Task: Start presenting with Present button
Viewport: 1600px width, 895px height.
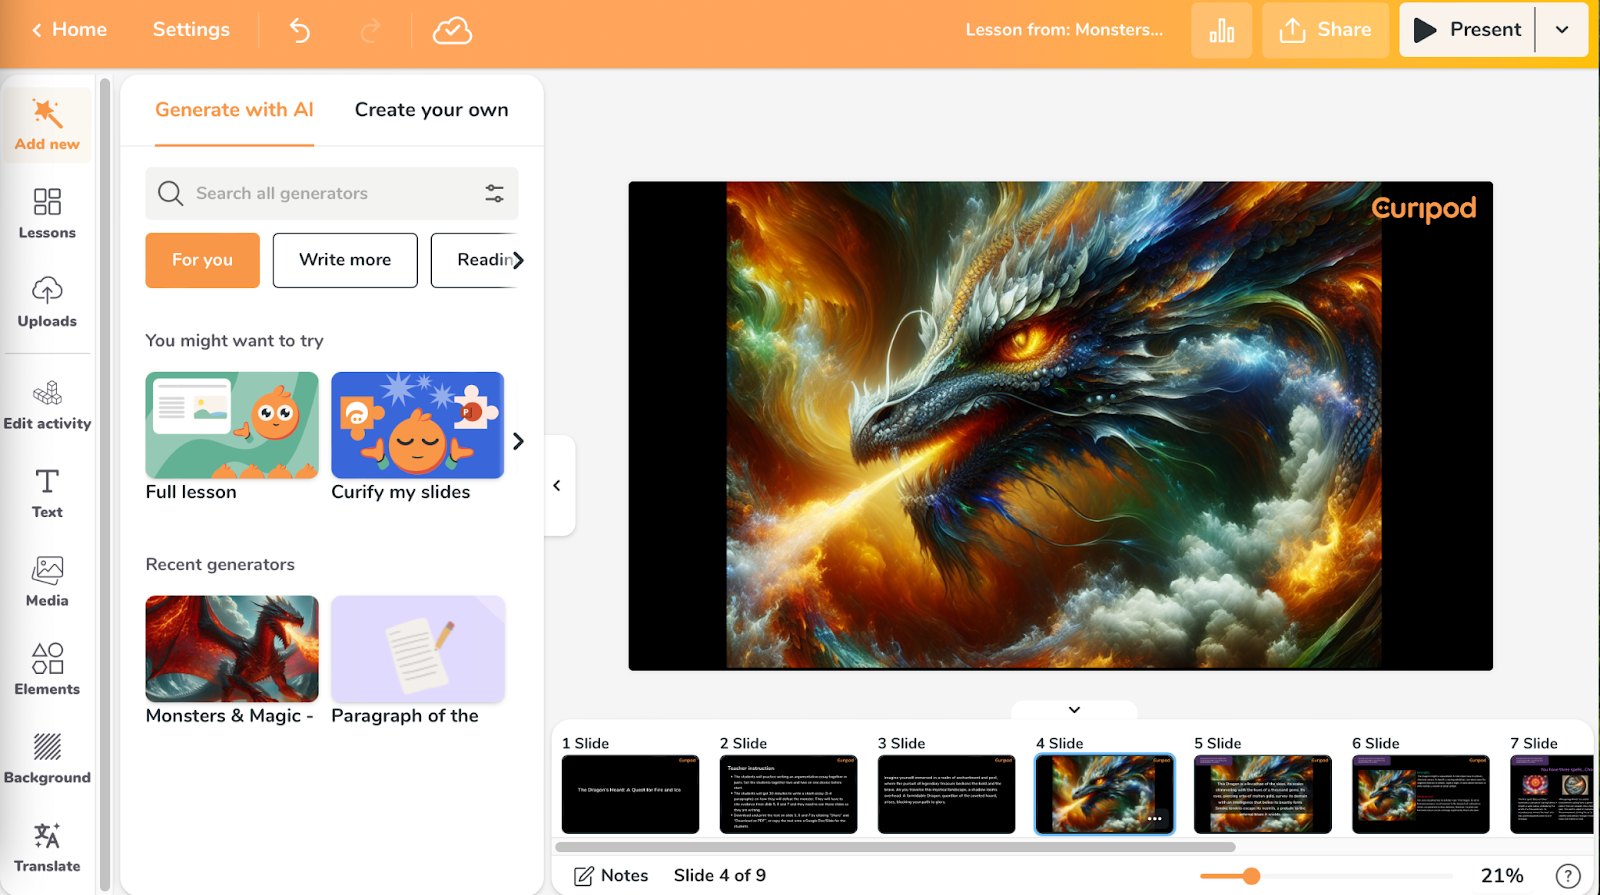Action: (x=1467, y=30)
